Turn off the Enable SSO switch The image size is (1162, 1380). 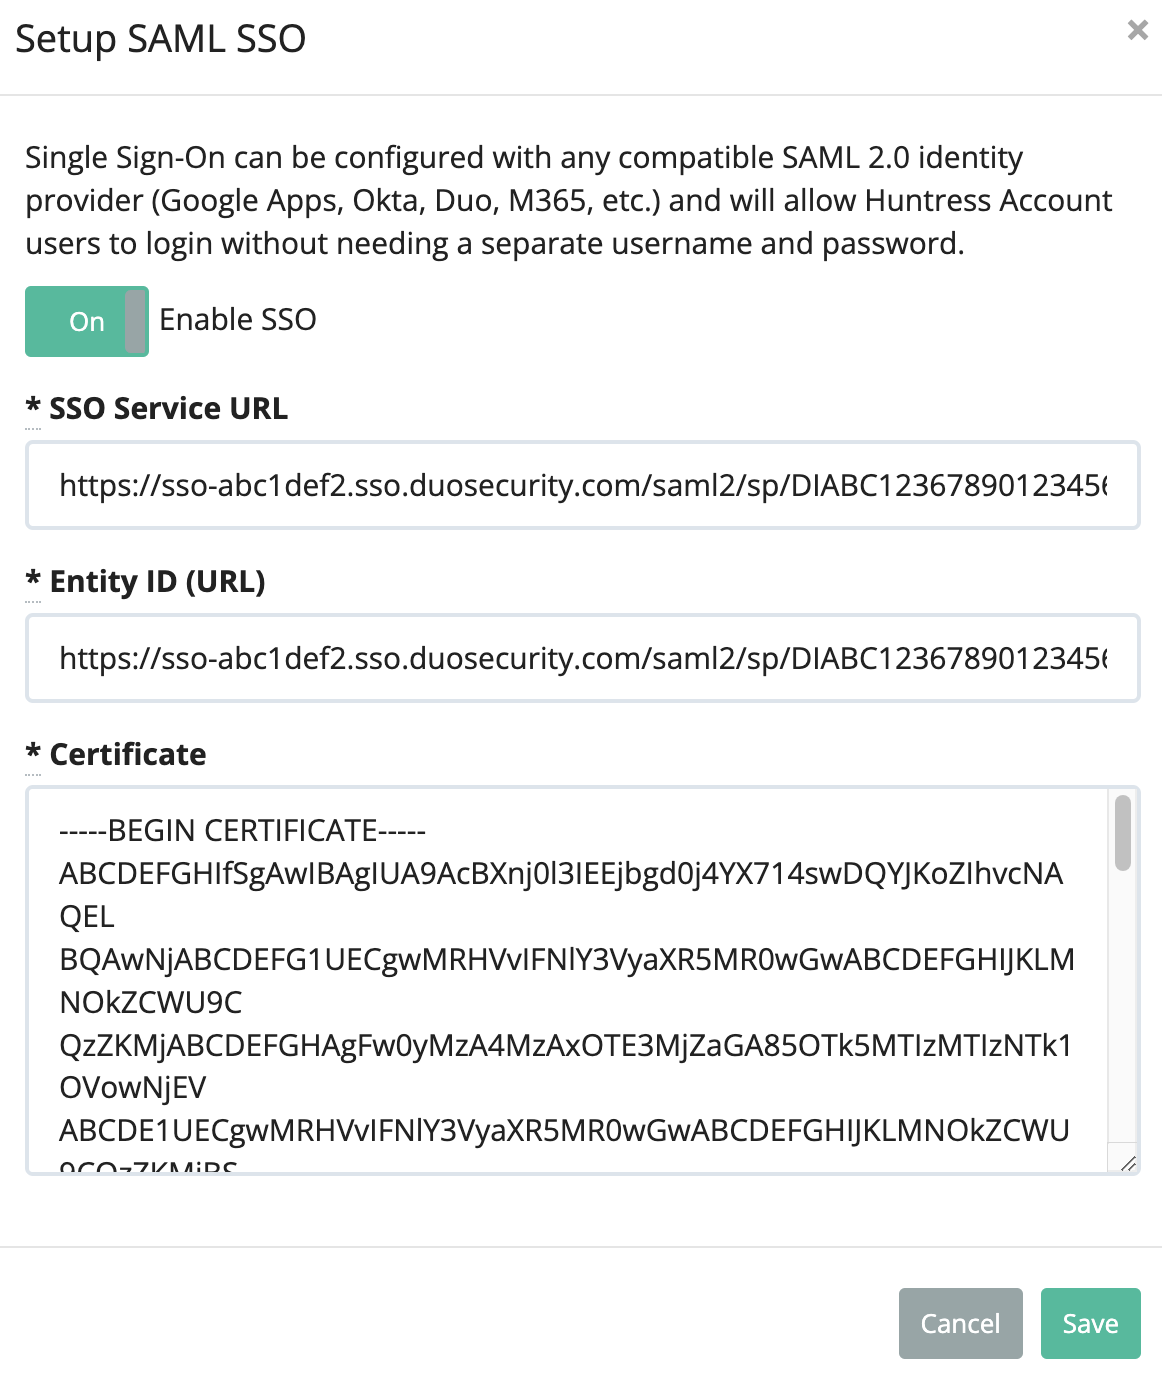pos(87,321)
